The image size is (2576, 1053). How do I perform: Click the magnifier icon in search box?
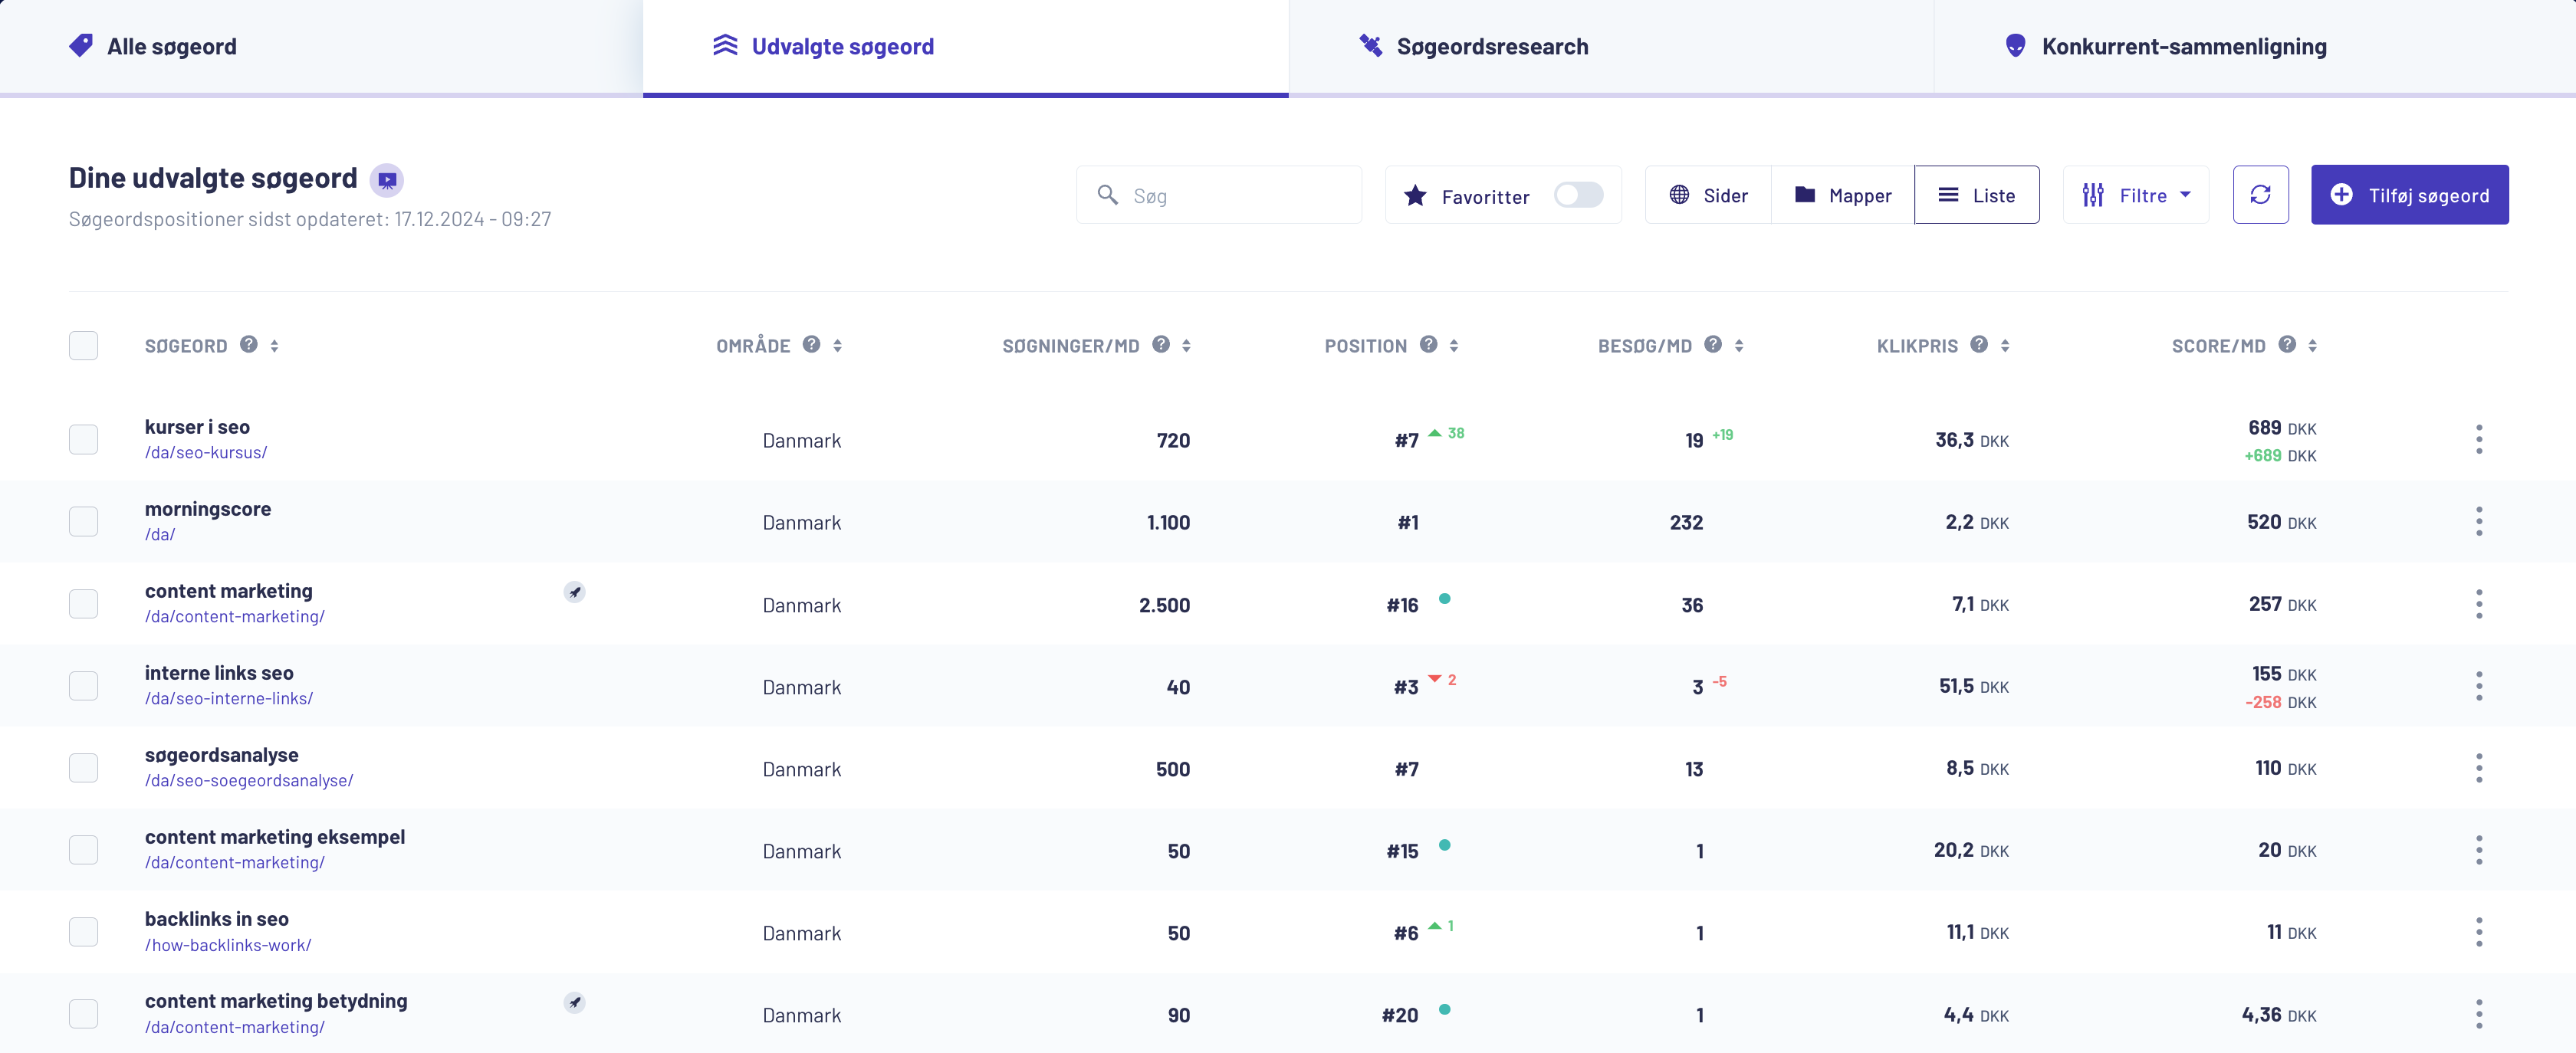[x=1107, y=195]
